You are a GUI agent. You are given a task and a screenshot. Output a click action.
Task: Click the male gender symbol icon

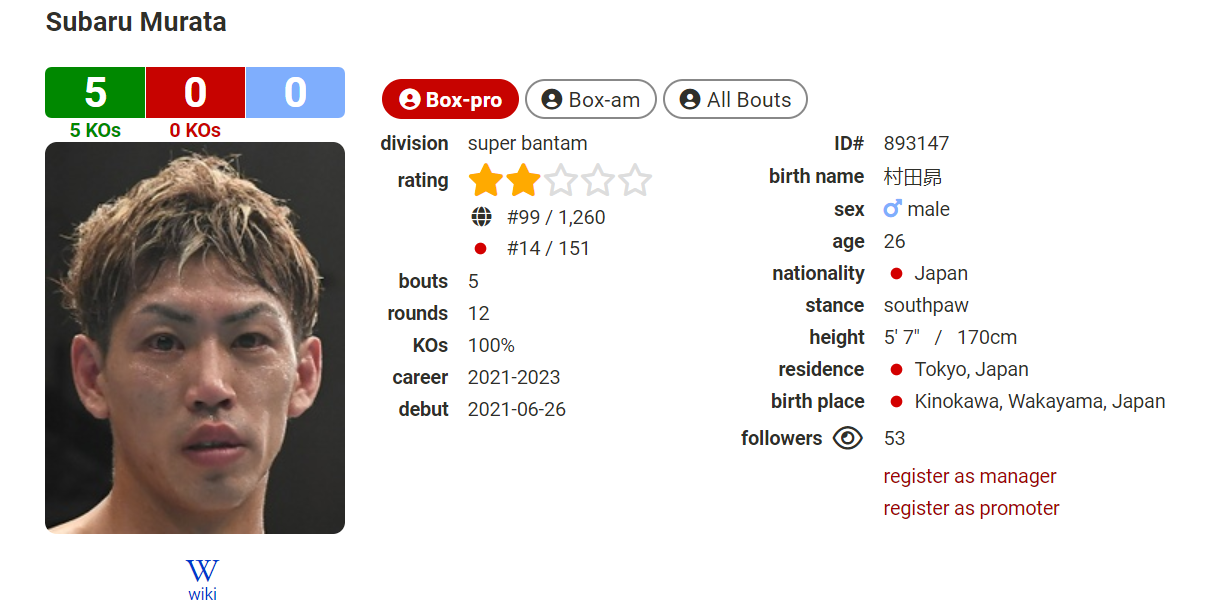click(893, 209)
